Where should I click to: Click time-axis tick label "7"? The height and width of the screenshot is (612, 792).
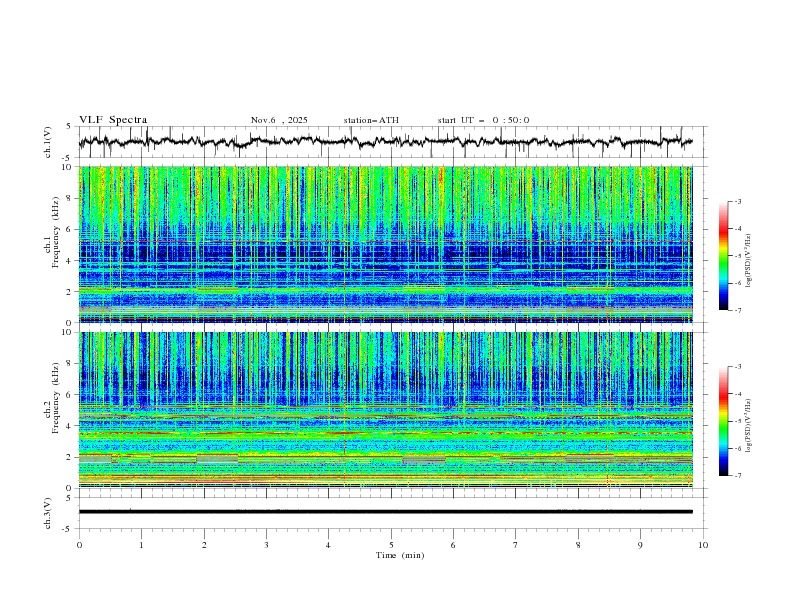tap(516, 545)
